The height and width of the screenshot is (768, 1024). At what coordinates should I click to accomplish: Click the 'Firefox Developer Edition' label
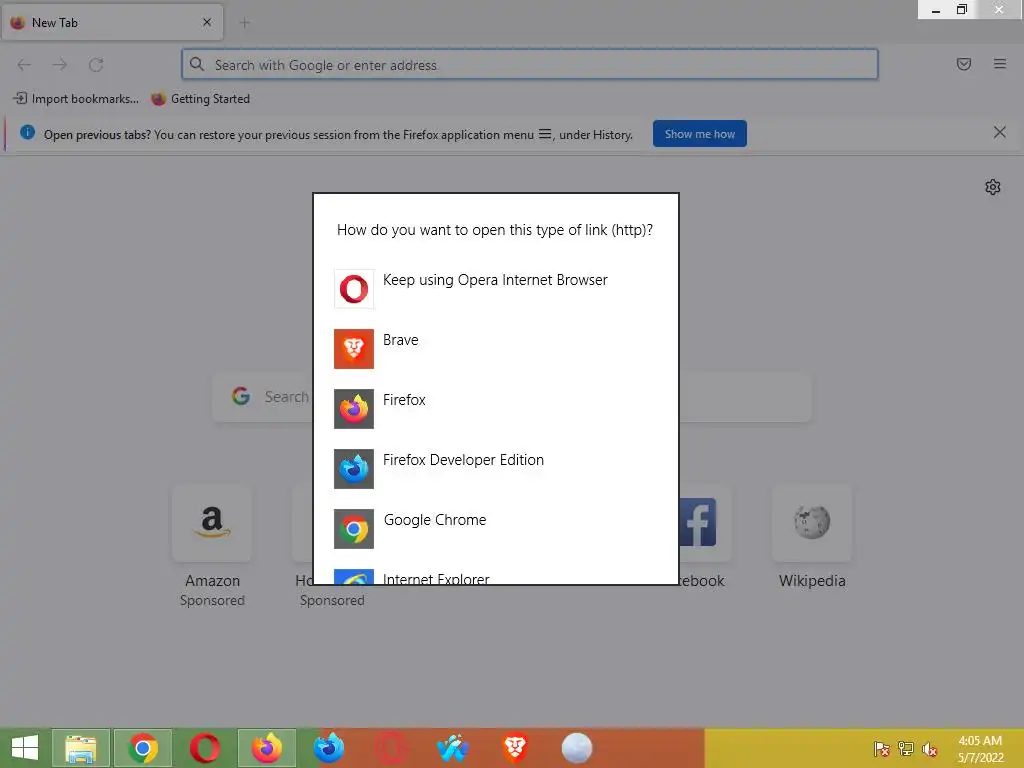(463, 460)
